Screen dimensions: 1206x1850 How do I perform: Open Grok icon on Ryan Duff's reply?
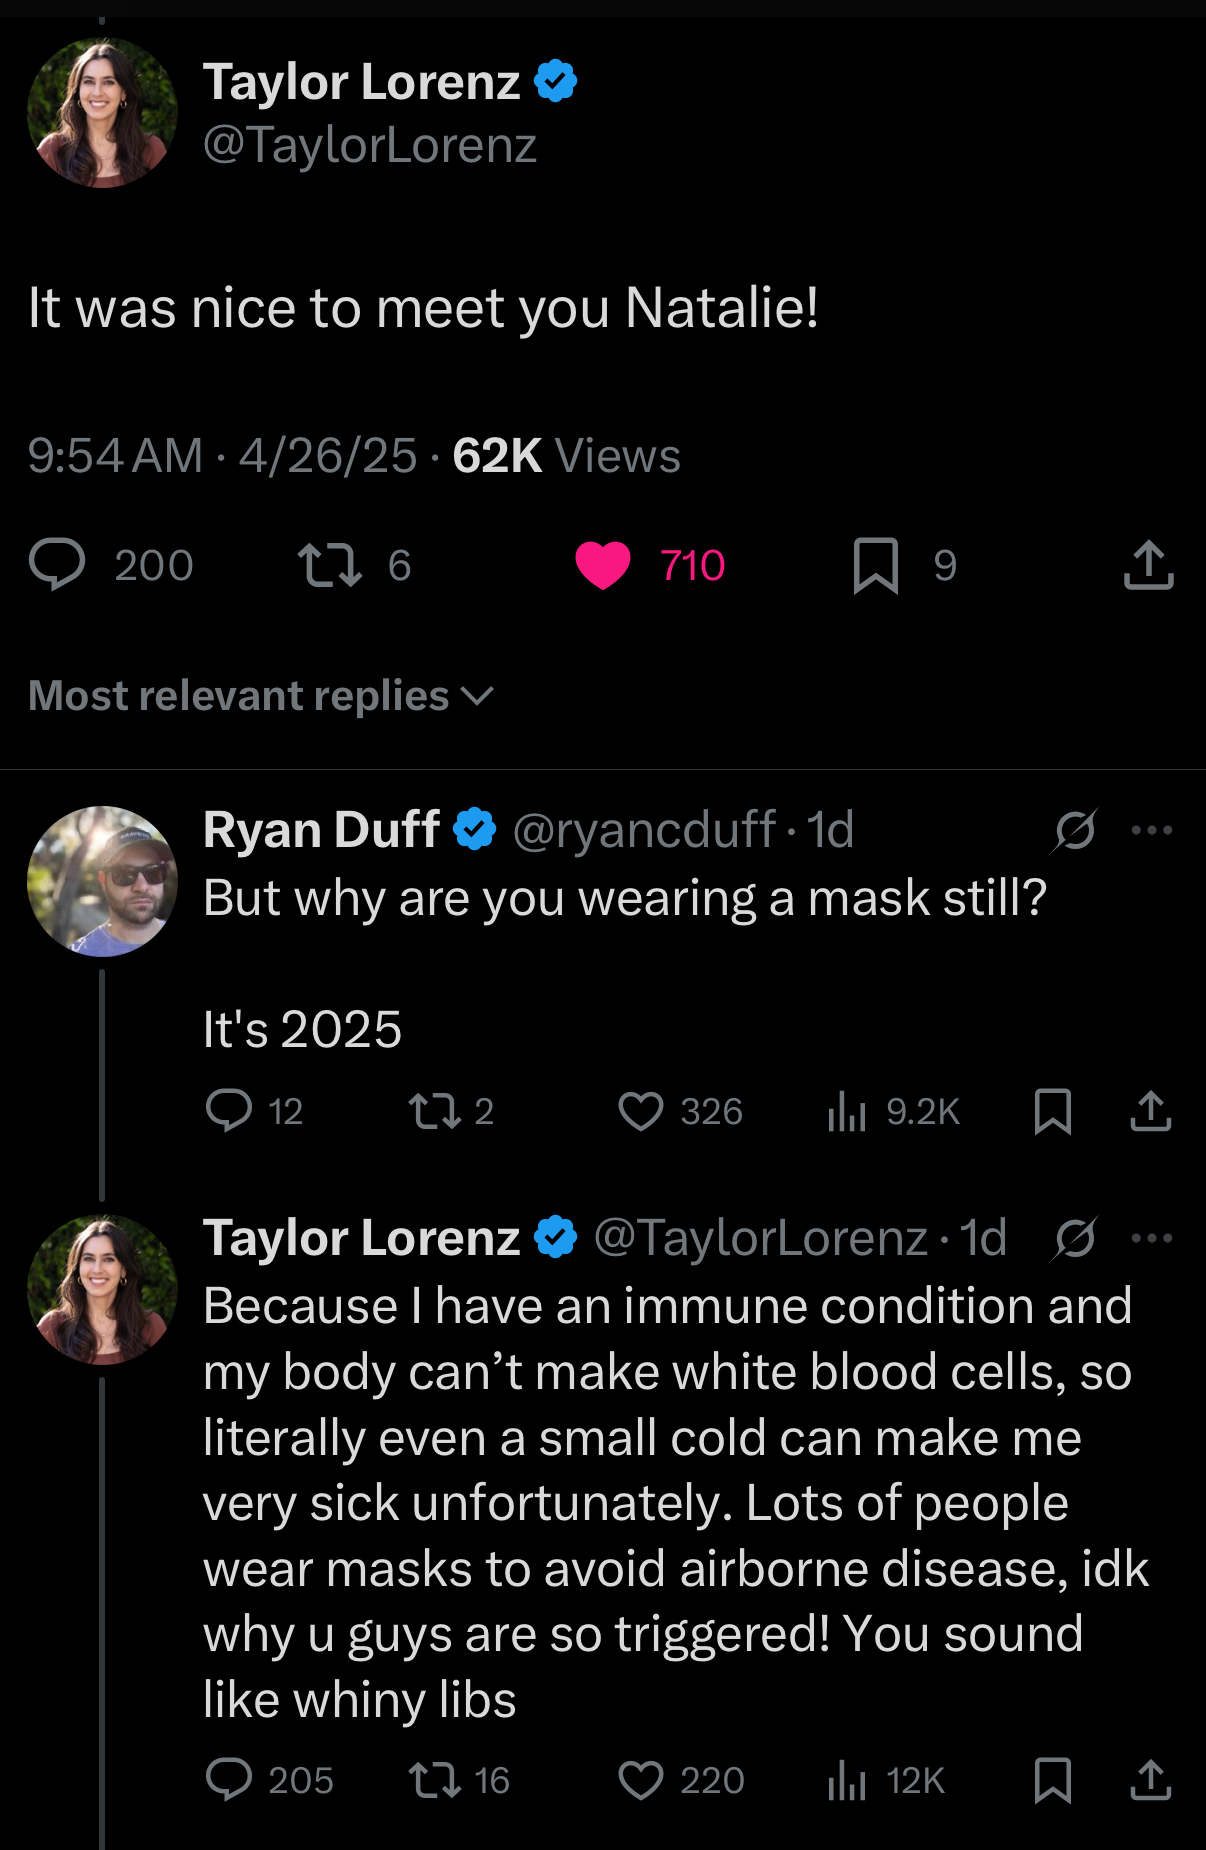pyautogui.click(x=1075, y=829)
